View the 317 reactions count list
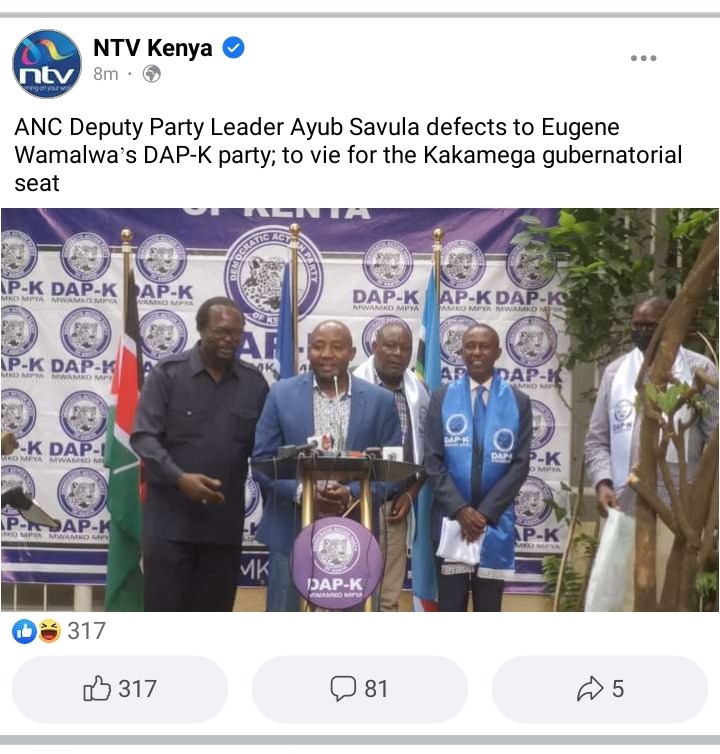Screen dimensions: 720x754 tap(87, 631)
